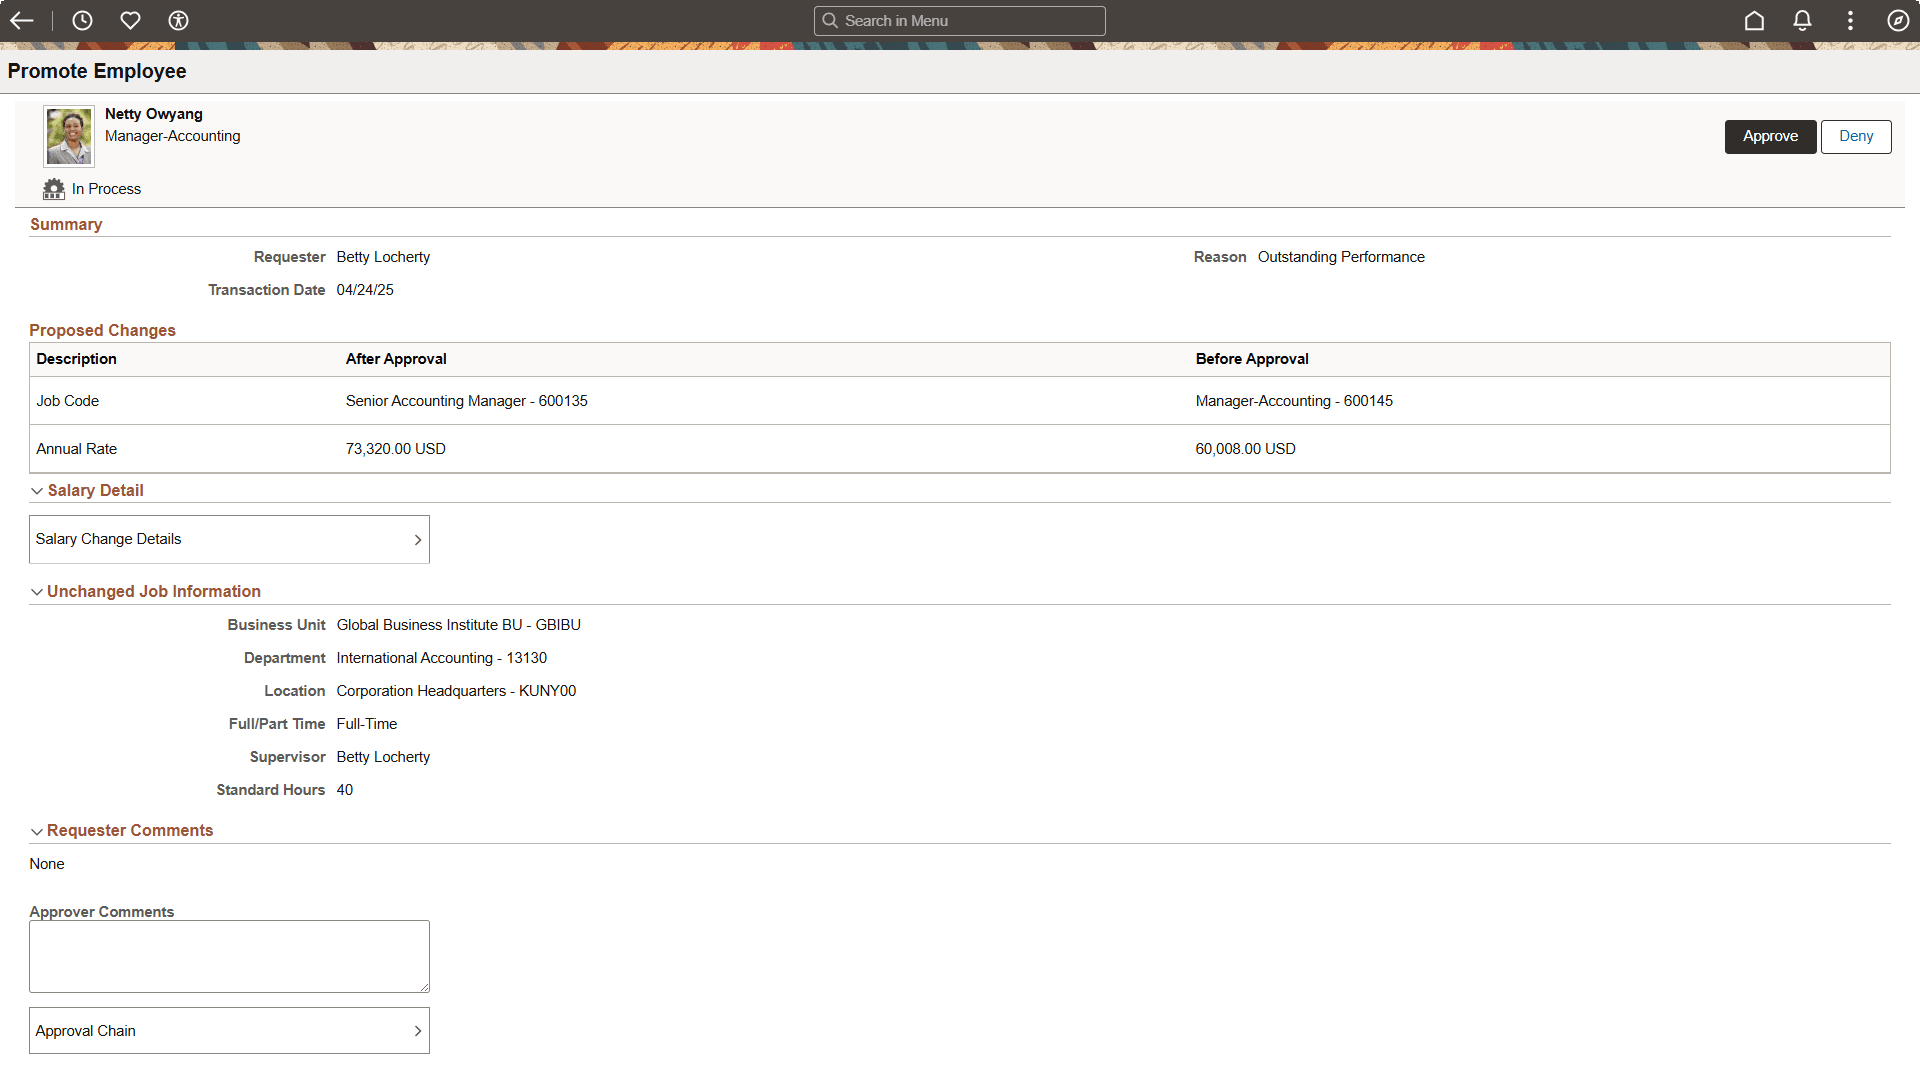The image size is (1920, 1080).
Task: Go to Home page icon
Action: point(1754,20)
